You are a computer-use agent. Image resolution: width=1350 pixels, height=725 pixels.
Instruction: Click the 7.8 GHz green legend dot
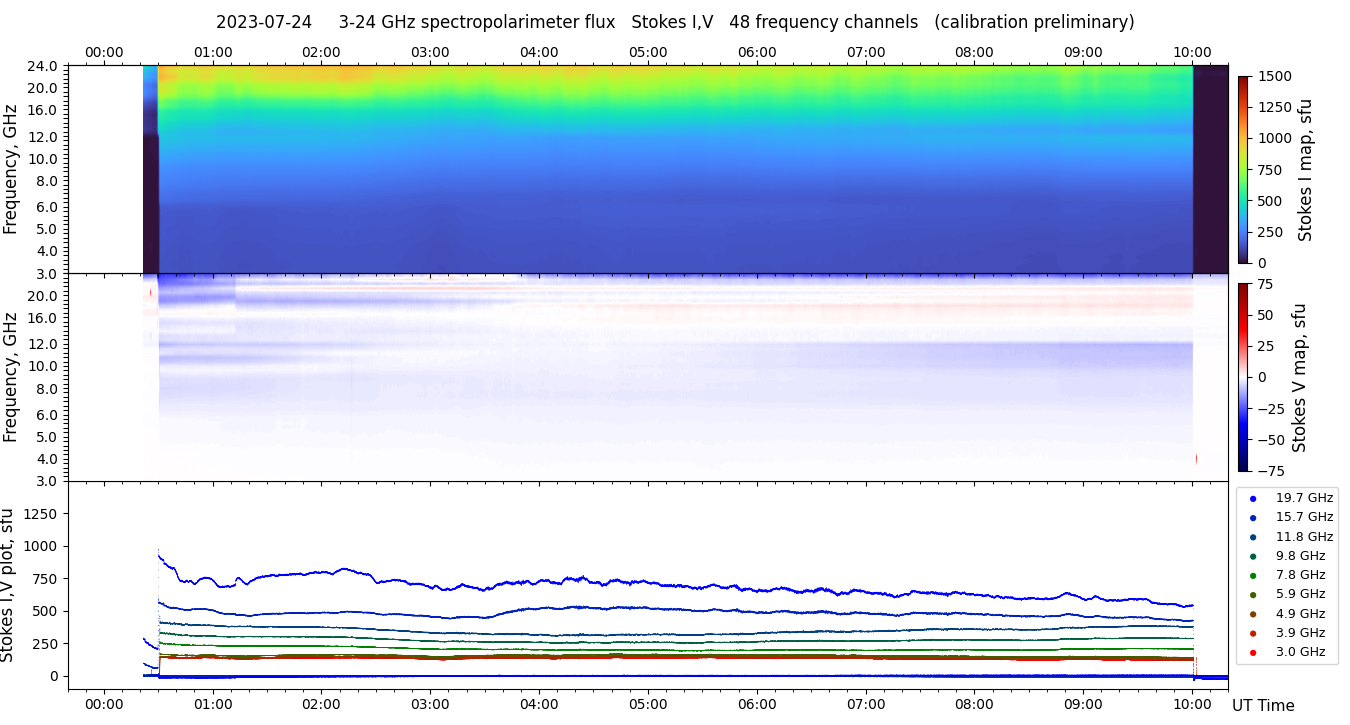(x=1253, y=575)
